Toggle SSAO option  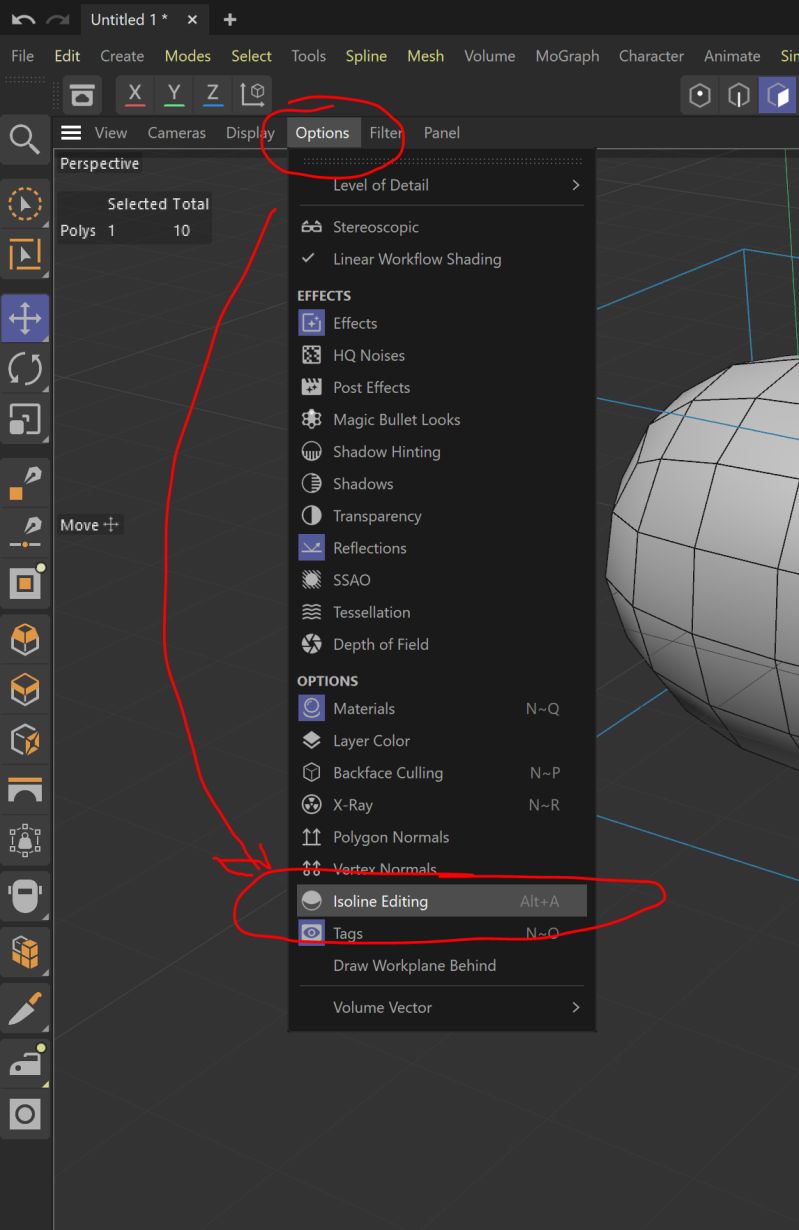click(441, 580)
